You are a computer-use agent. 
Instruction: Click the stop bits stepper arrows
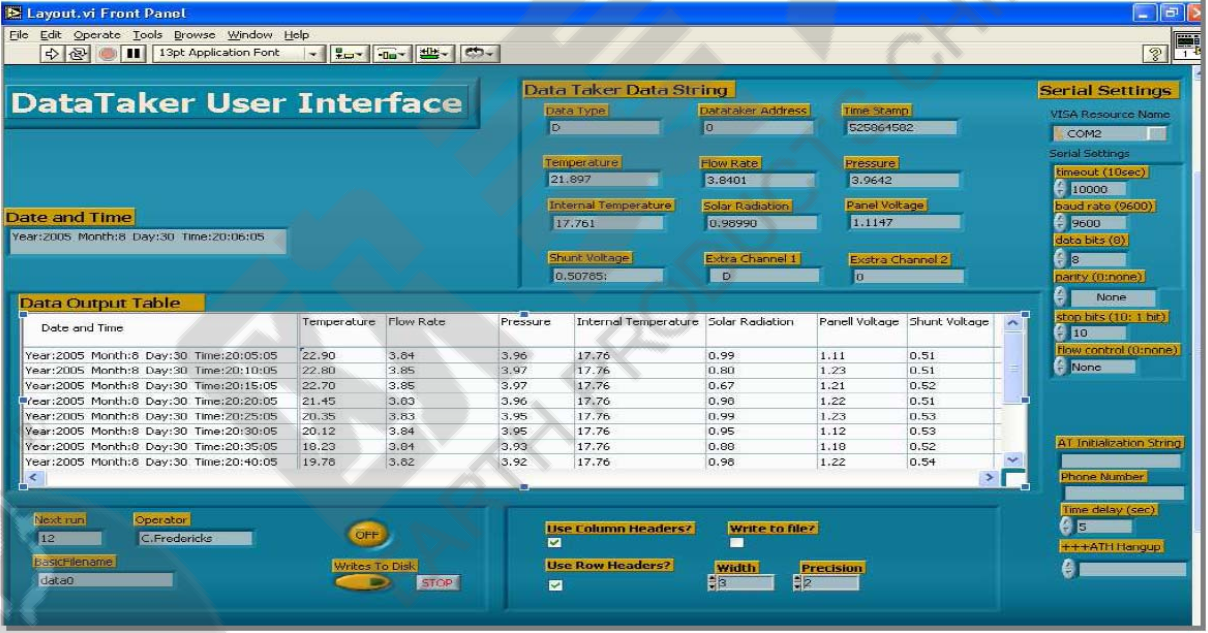(x=1062, y=332)
